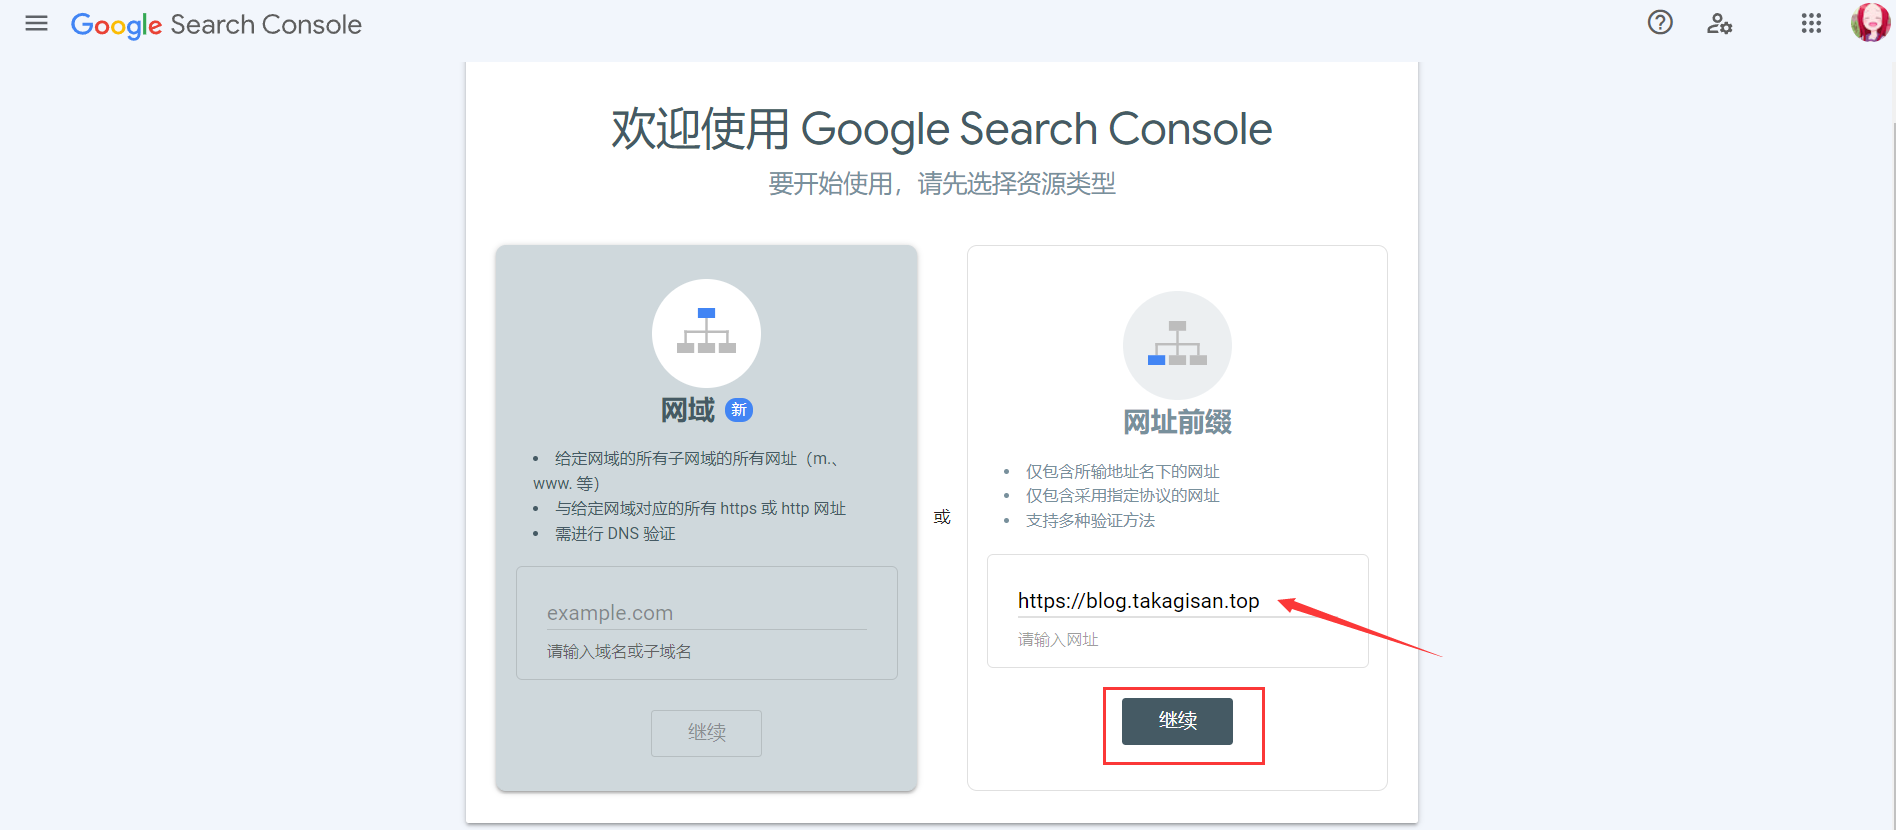The width and height of the screenshot is (1896, 830).
Task: Click disabled 继续 button in the domain card
Action: coord(706,733)
